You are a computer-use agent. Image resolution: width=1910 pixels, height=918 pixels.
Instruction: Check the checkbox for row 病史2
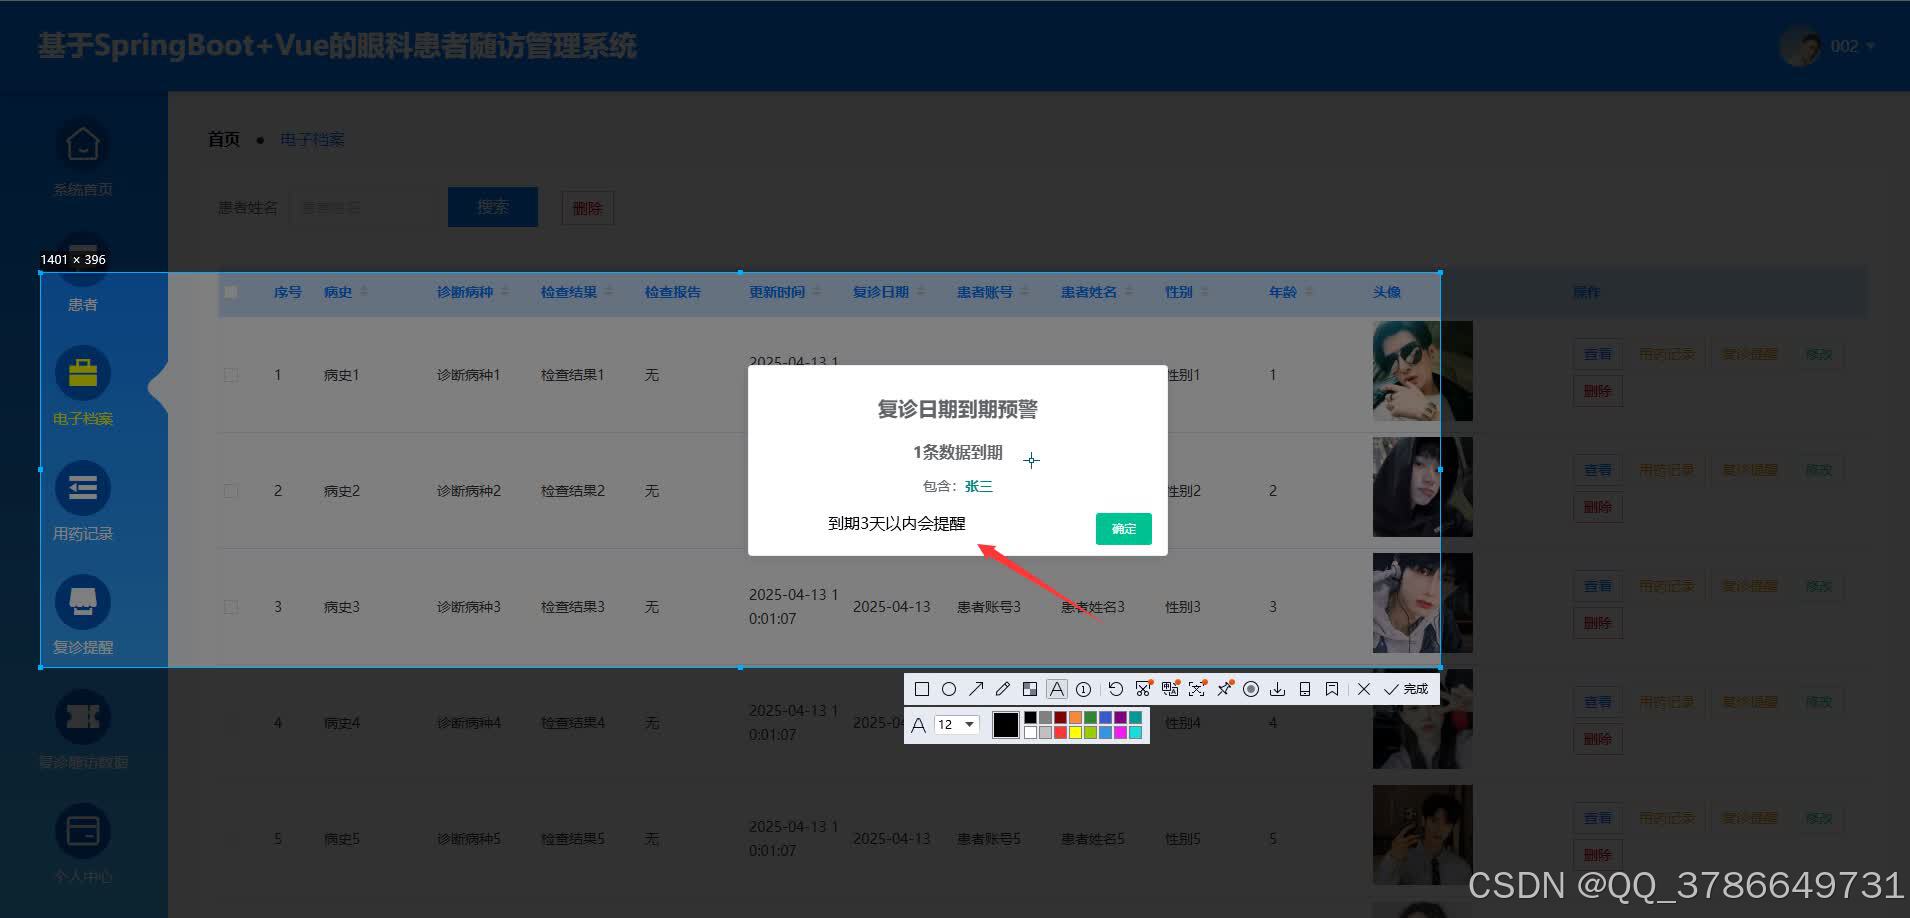click(231, 490)
